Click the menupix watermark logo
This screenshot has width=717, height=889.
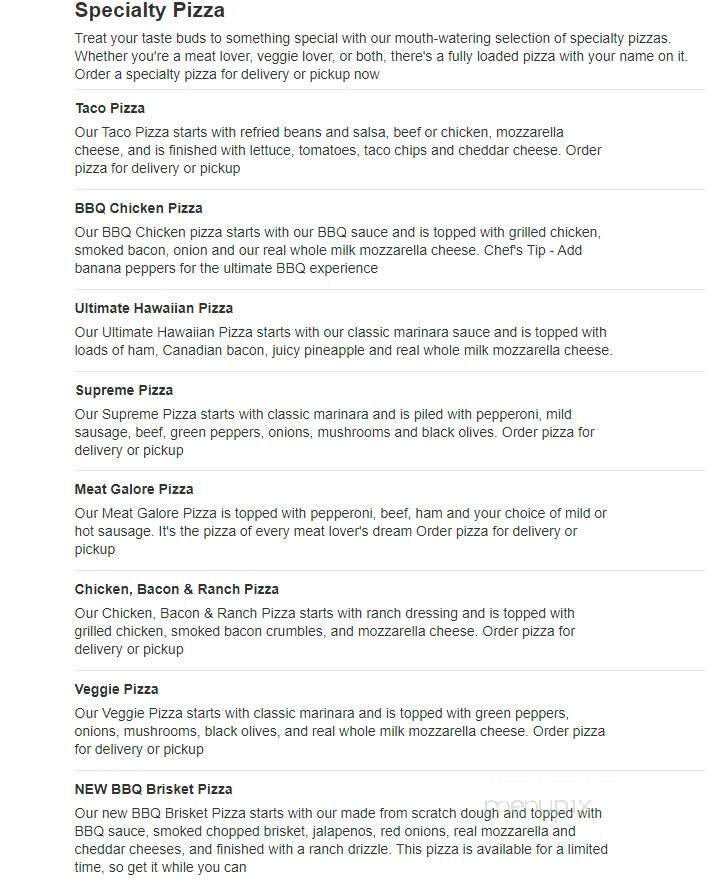[538, 806]
